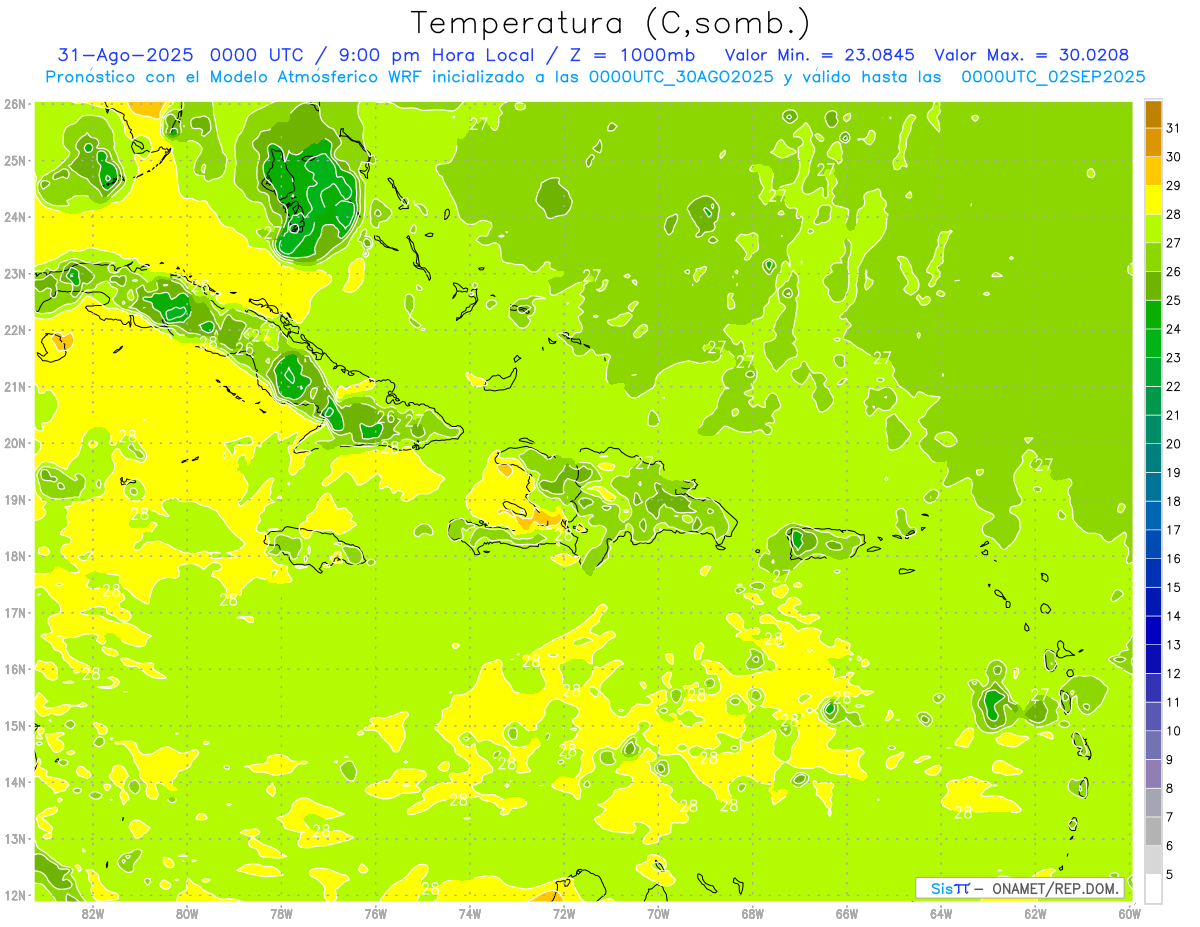Click the '9:00 pm Hora Local' text
This screenshot has width=1200, height=927.
point(438,56)
